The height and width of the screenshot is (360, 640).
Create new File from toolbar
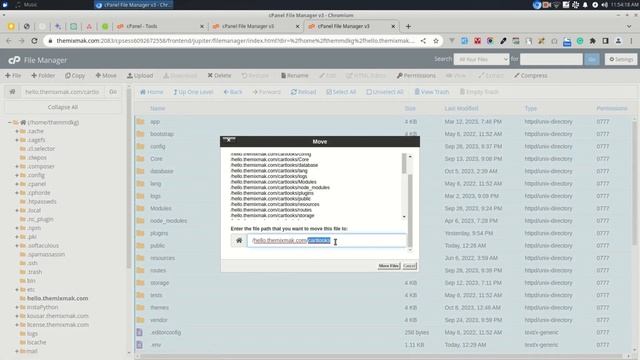point(13,76)
